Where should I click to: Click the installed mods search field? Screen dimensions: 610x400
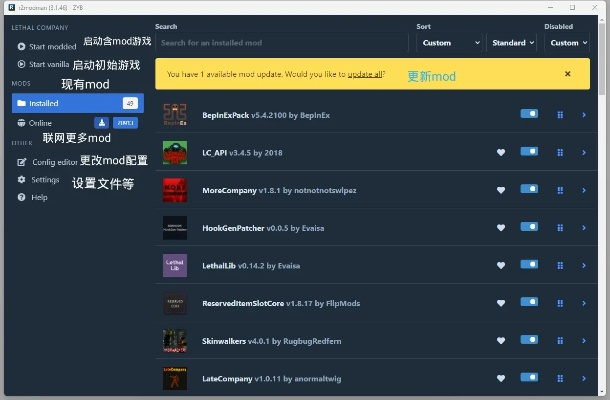282,43
